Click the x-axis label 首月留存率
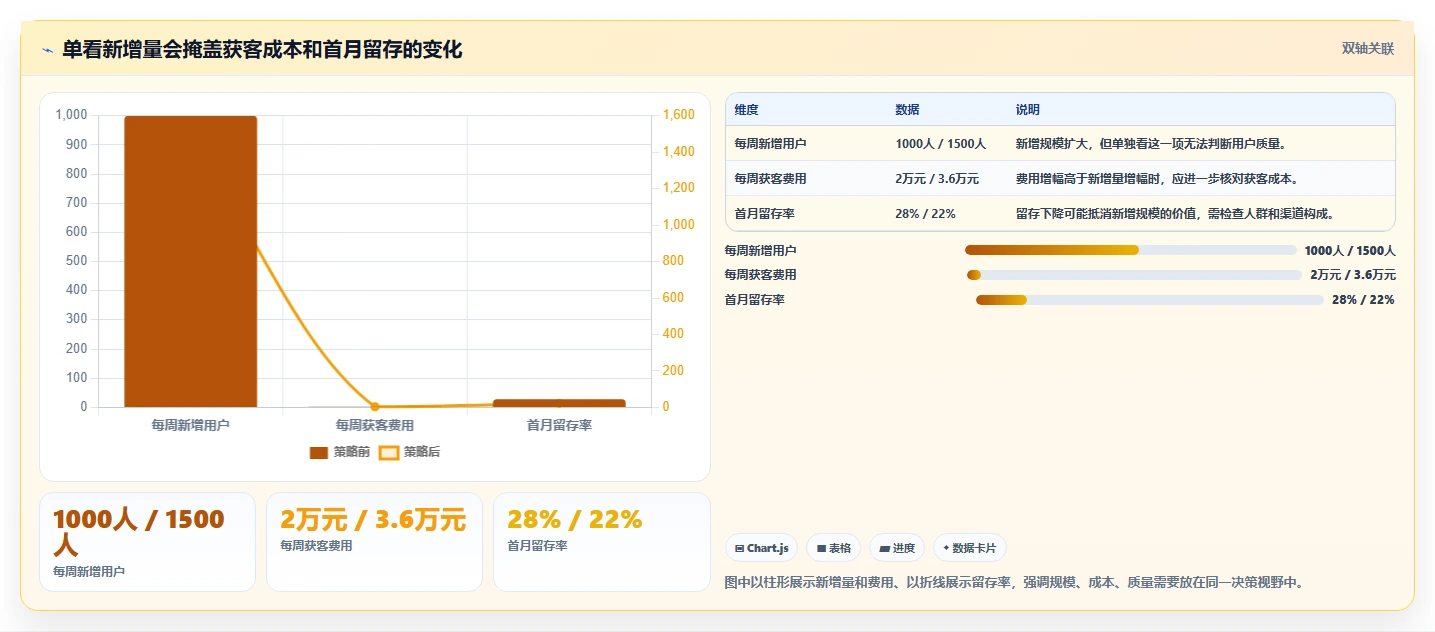This screenshot has height=632, width=1435. (x=559, y=425)
